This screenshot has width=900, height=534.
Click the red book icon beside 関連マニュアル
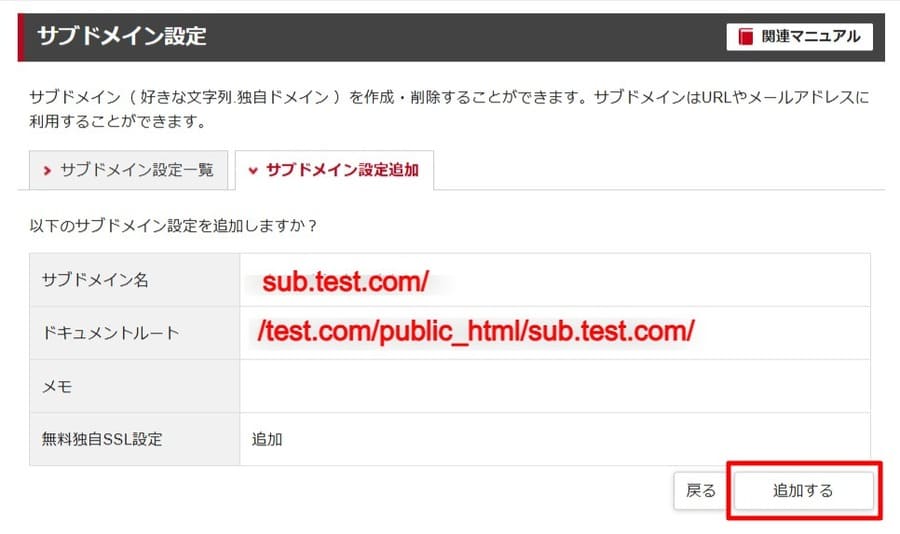745,37
